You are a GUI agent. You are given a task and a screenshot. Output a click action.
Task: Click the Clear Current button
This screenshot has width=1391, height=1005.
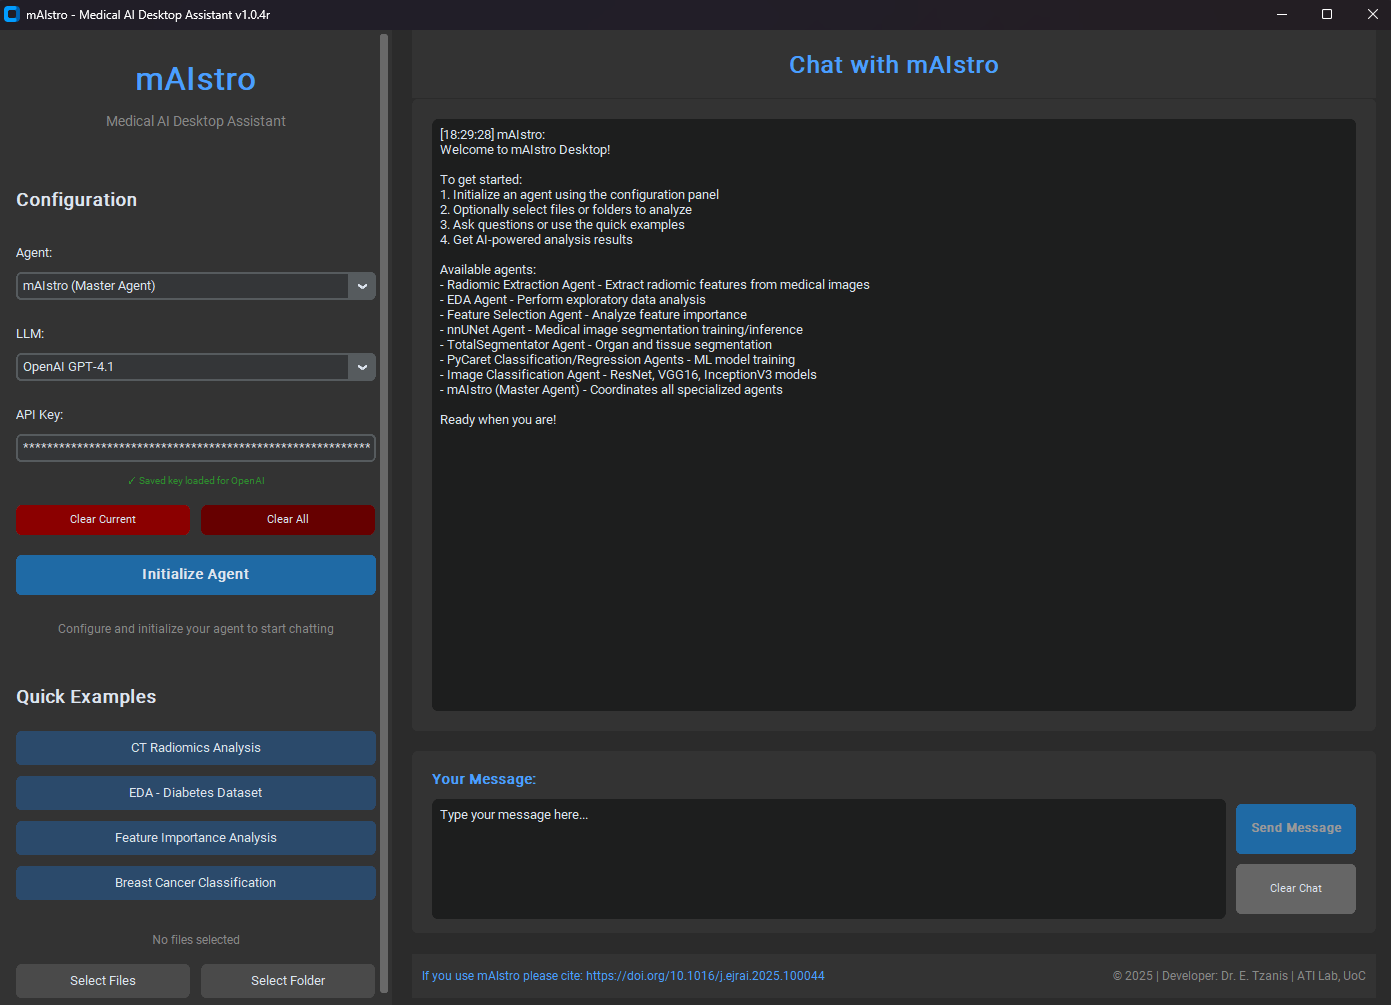point(103,520)
